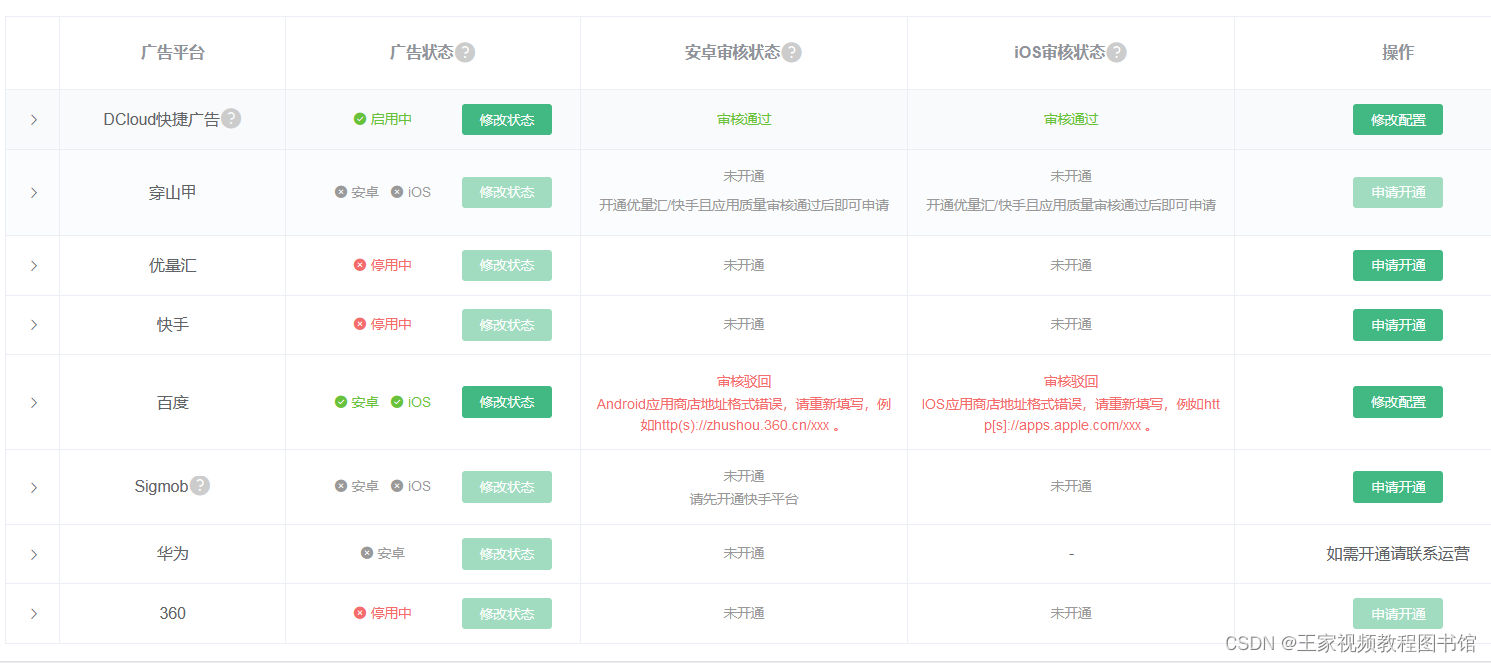Image resolution: width=1491 pixels, height=663 pixels.
Task: Click 修改状态 button in Sigmob row
Action: coord(507,487)
